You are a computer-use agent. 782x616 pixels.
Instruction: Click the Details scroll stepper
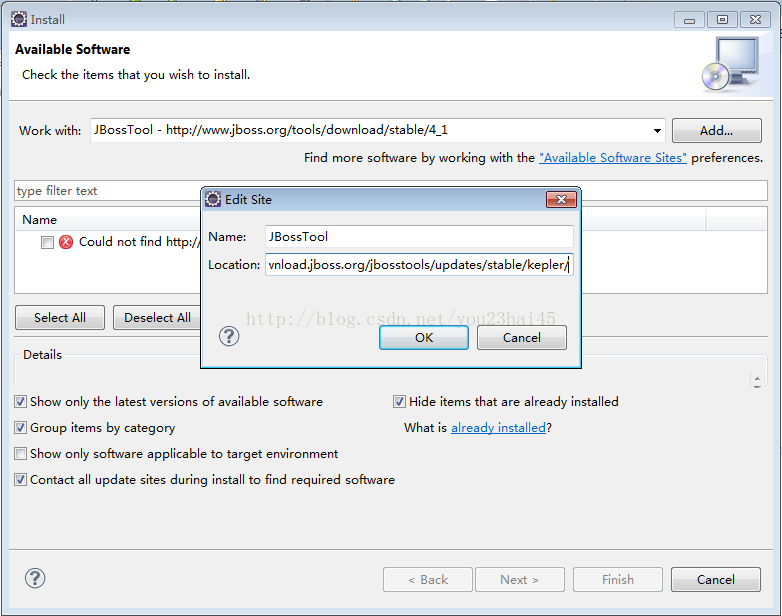click(x=757, y=381)
